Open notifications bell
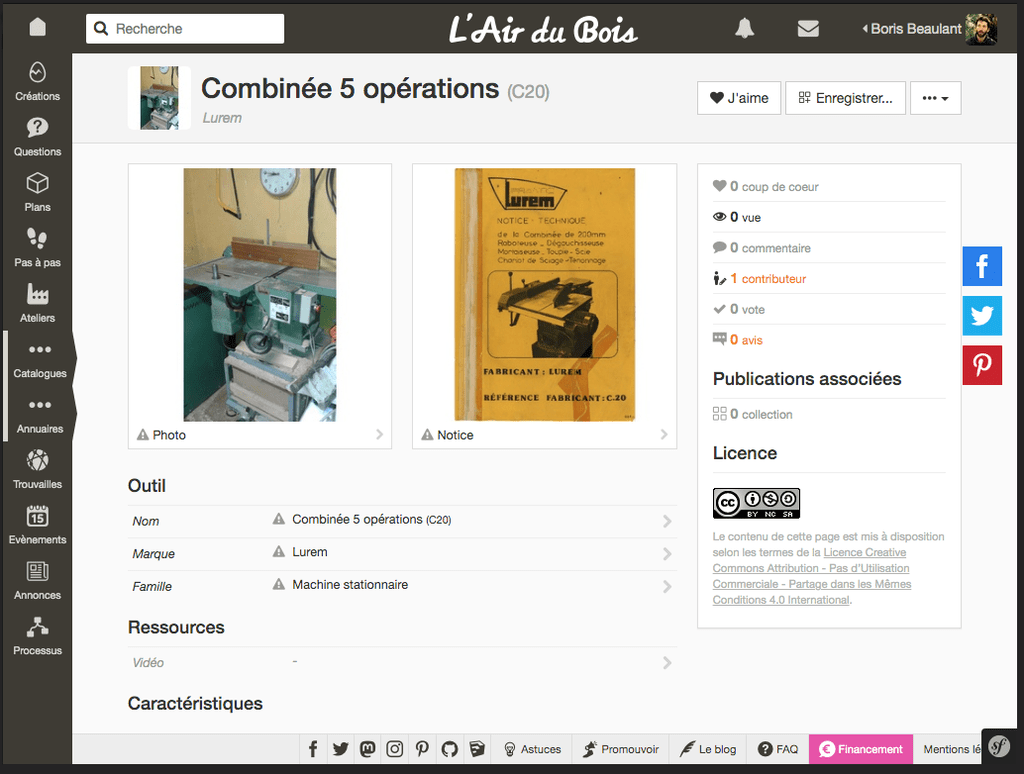Viewport: 1024px width, 774px height. click(x=744, y=28)
